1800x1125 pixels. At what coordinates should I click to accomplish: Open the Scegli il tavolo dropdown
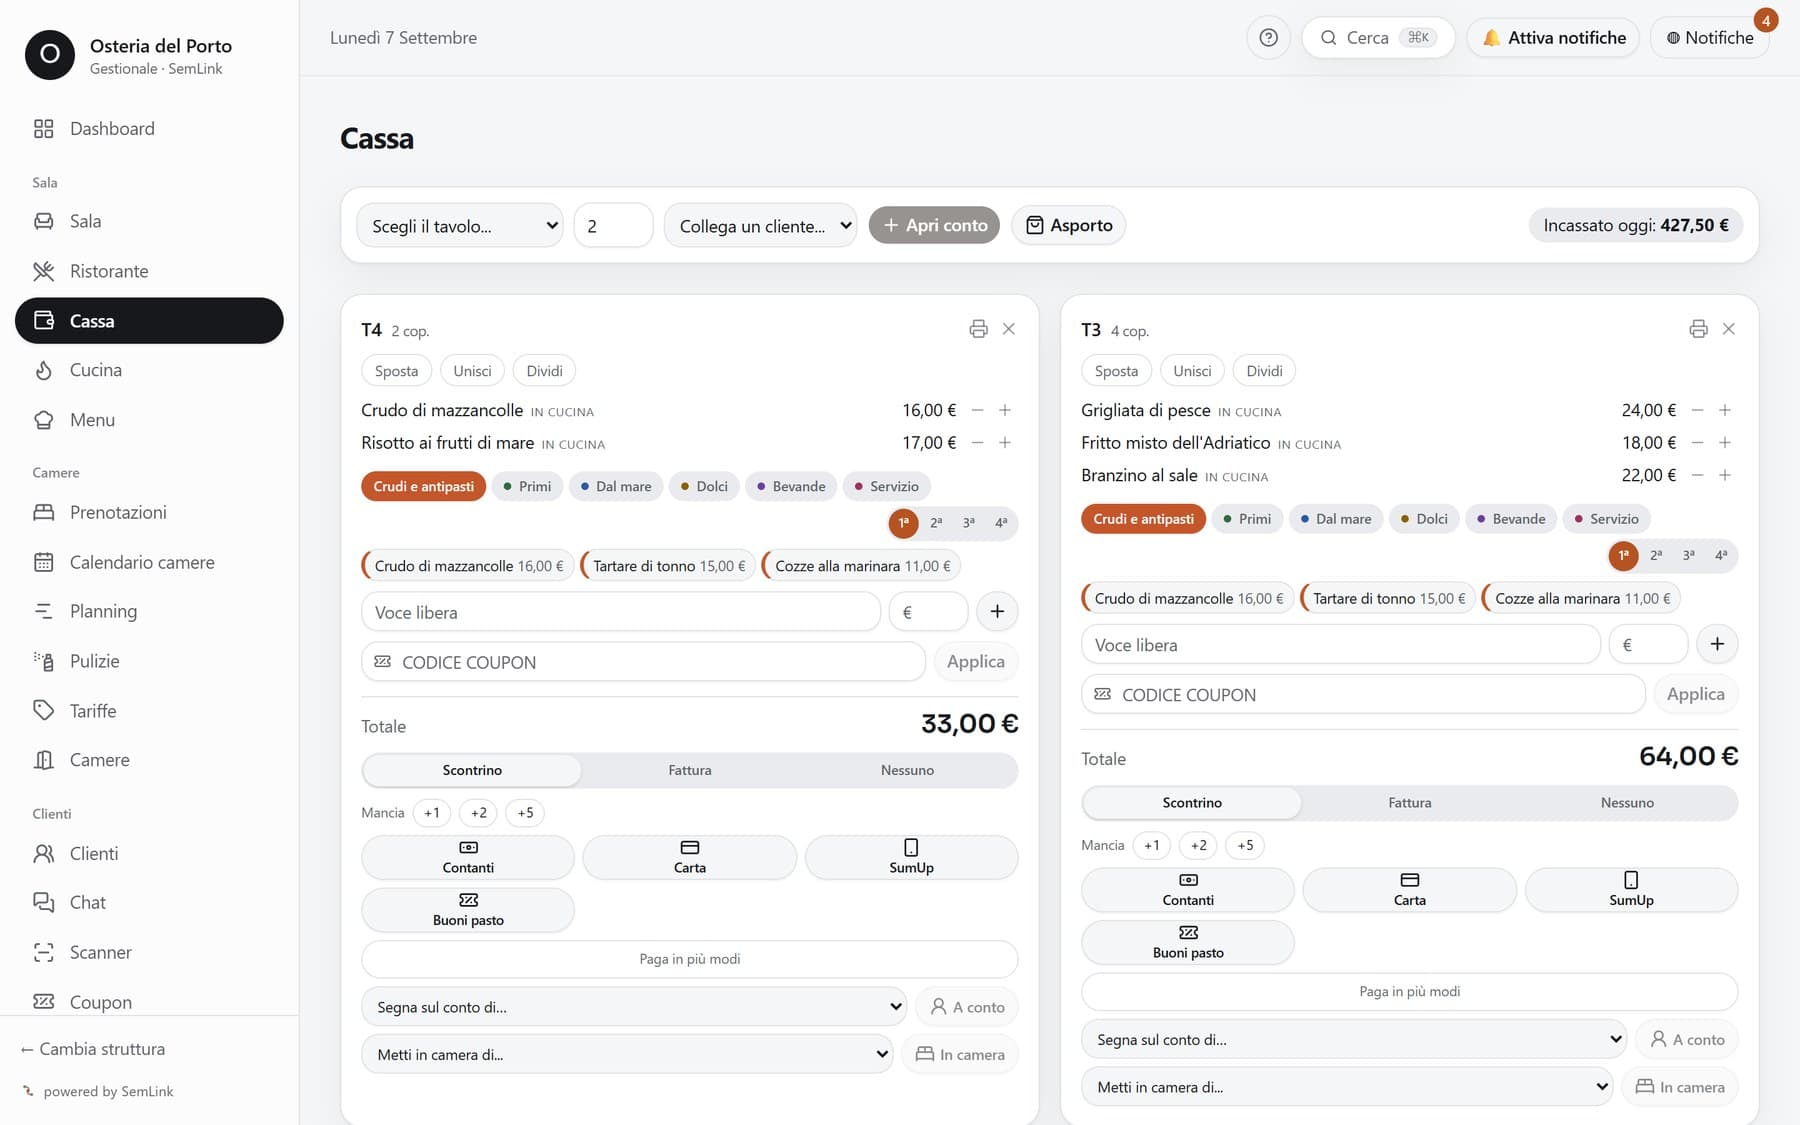460,226
